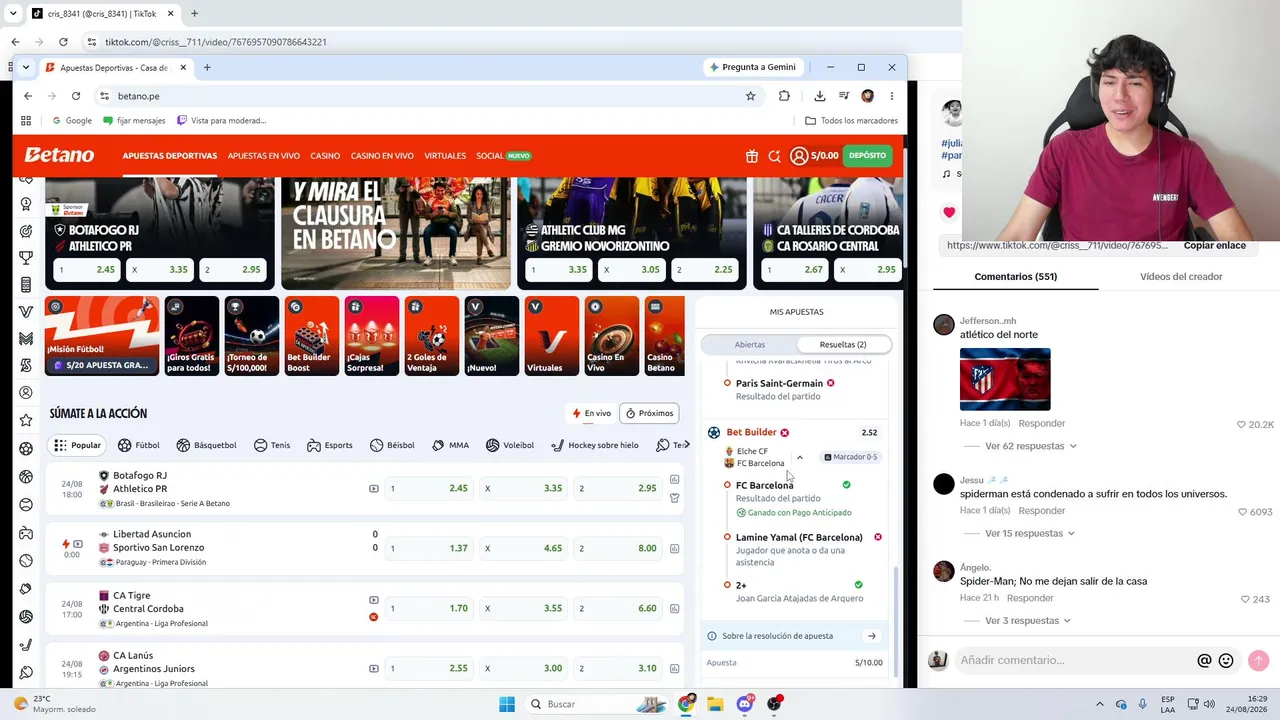Viewport: 1280px width, 720px height.
Task: Open the jersey icon for Botafogo RJ match
Action: pos(674,498)
